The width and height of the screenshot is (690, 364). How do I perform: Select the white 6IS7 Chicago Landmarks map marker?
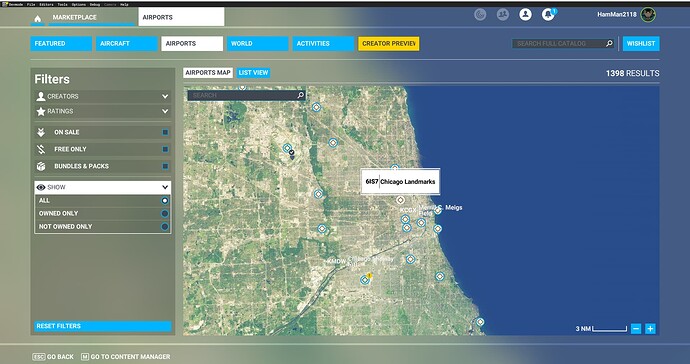pos(400,200)
